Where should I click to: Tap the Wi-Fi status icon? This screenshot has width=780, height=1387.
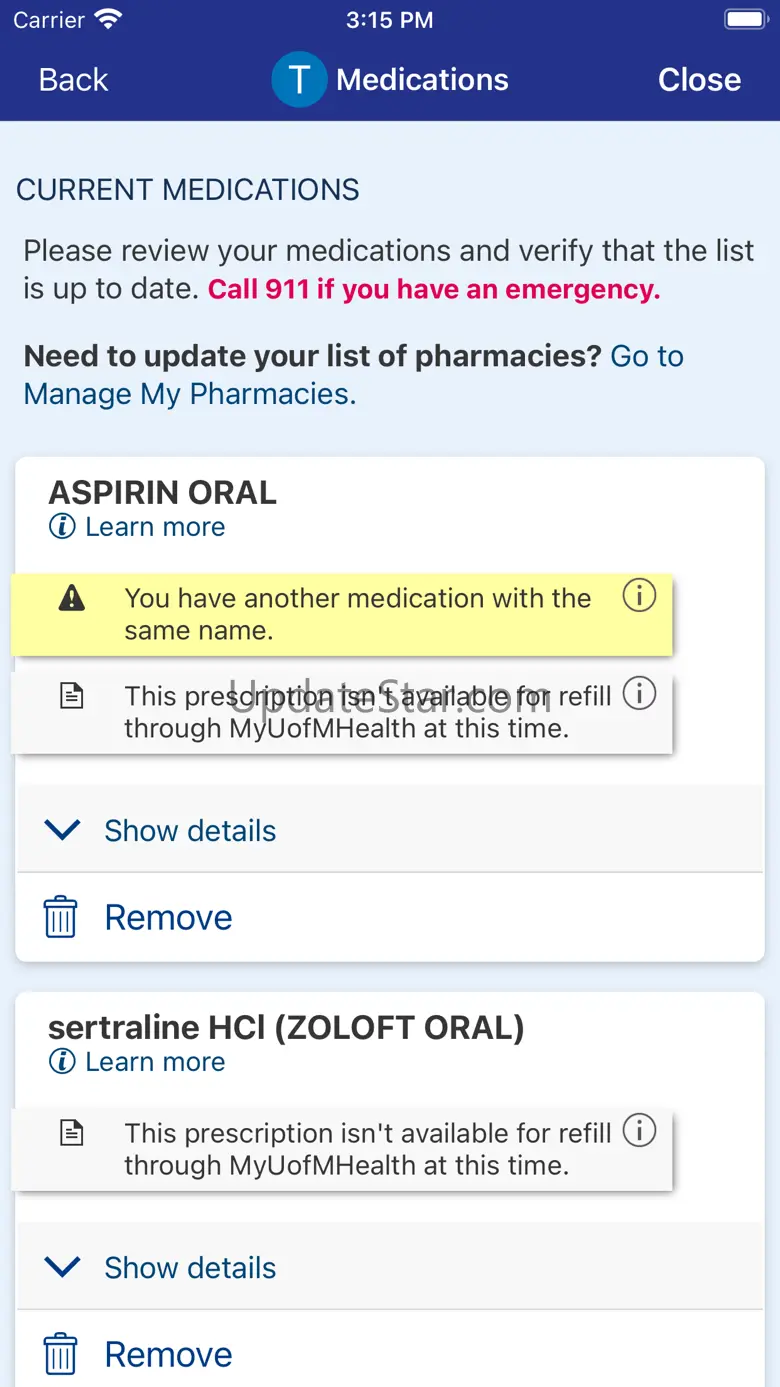(x=108, y=19)
